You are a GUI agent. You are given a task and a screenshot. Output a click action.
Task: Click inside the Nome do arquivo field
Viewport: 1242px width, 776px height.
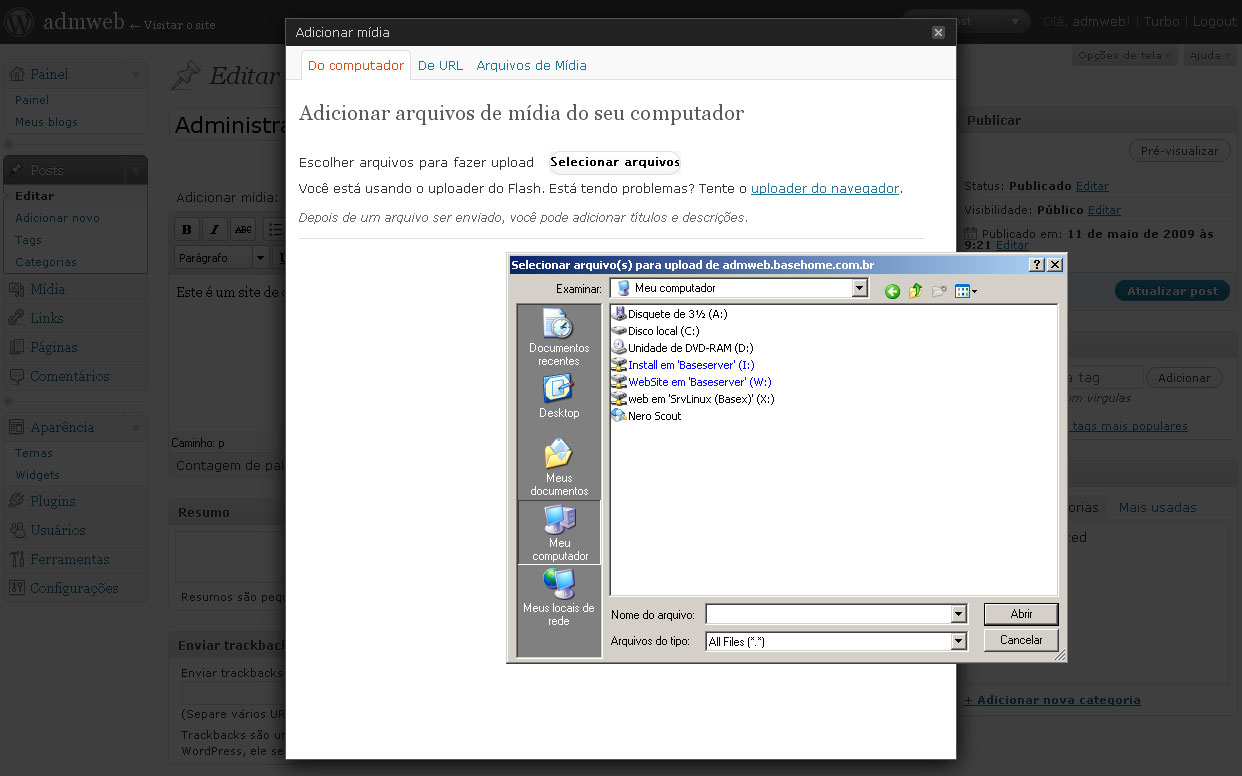click(828, 614)
